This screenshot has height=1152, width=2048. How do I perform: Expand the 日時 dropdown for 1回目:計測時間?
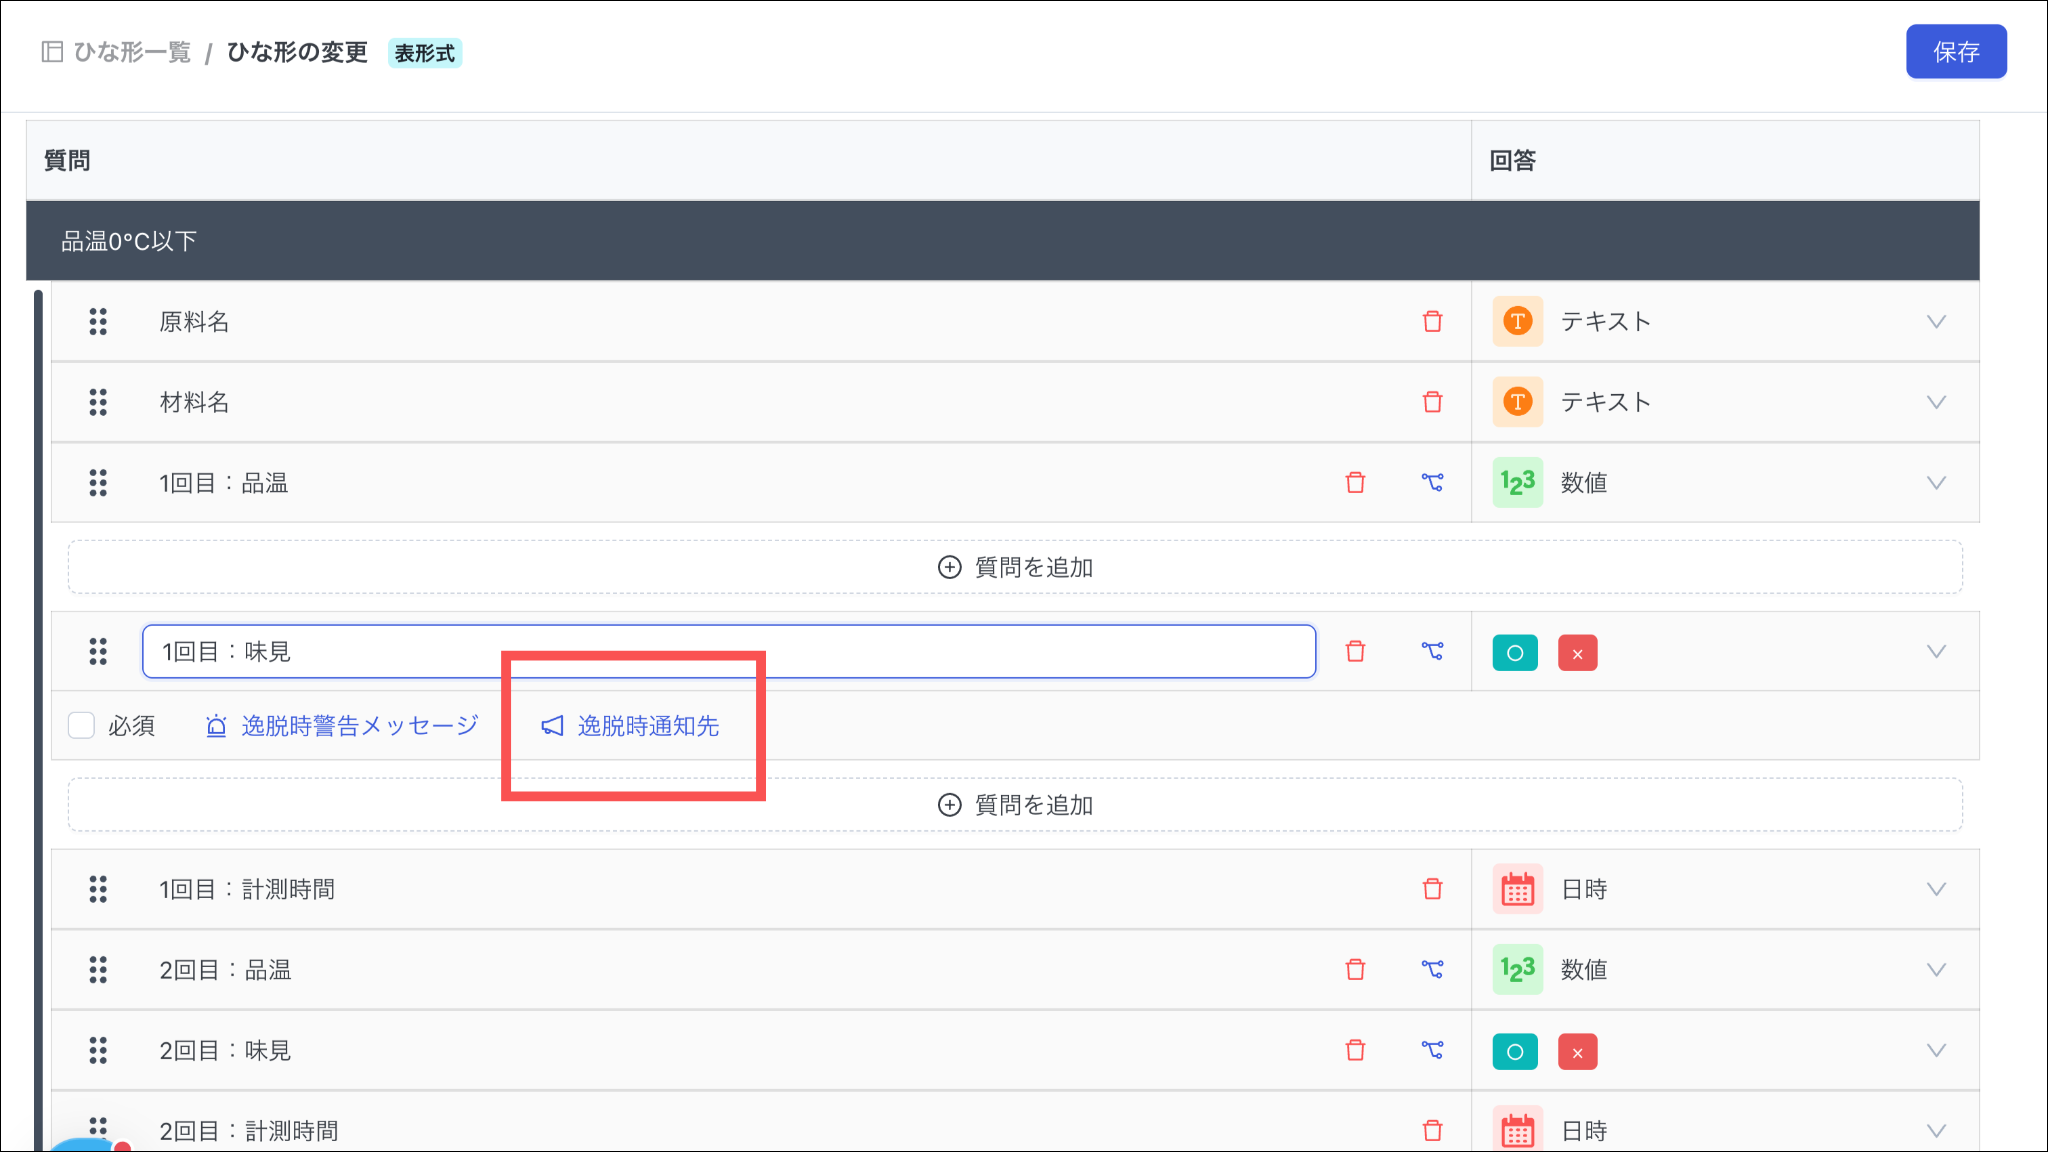(x=1936, y=889)
